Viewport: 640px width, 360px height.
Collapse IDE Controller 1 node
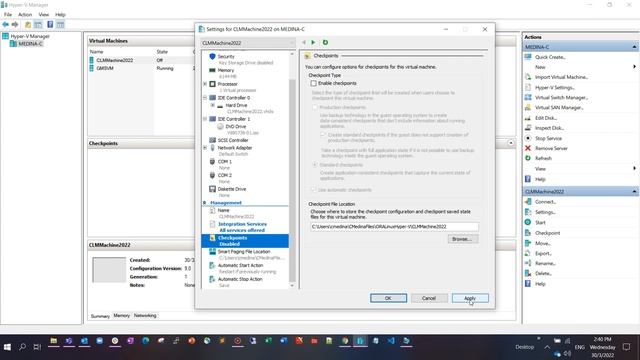click(x=205, y=119)
